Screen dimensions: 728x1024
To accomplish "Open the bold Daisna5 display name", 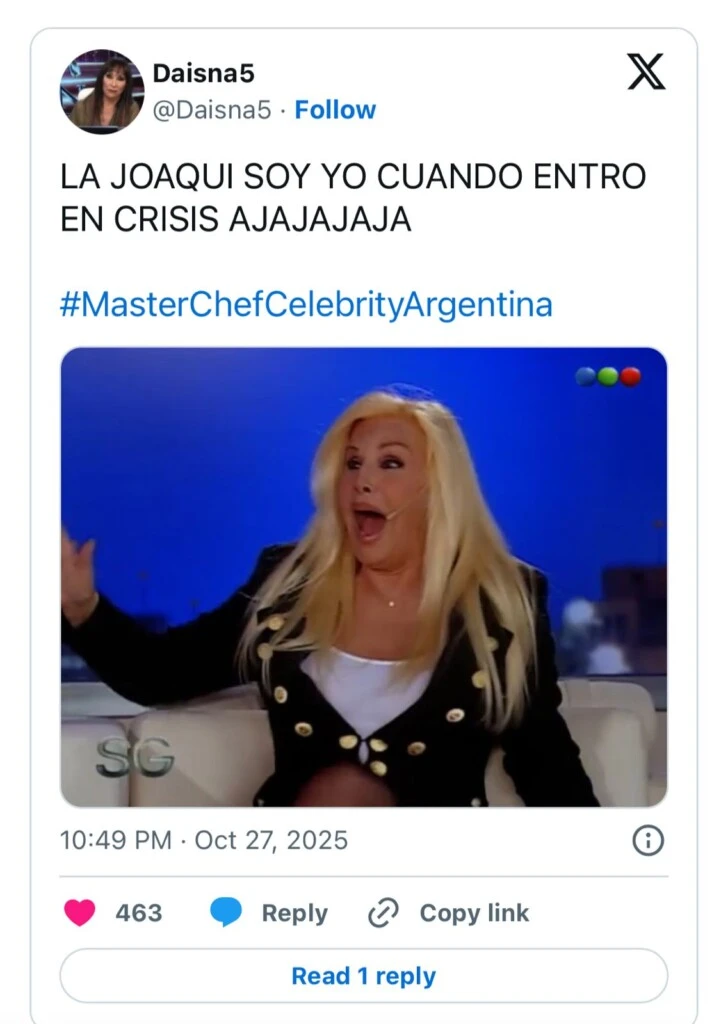I will click(x=203, y=73).
